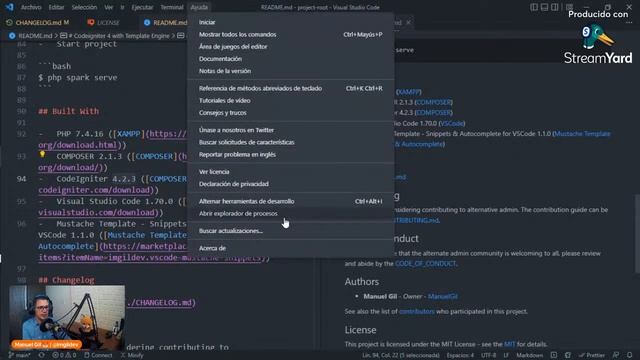The width and height of the screenshot is (640, 360).
Task: Click the Prettier status bar item
Action: 592,355
